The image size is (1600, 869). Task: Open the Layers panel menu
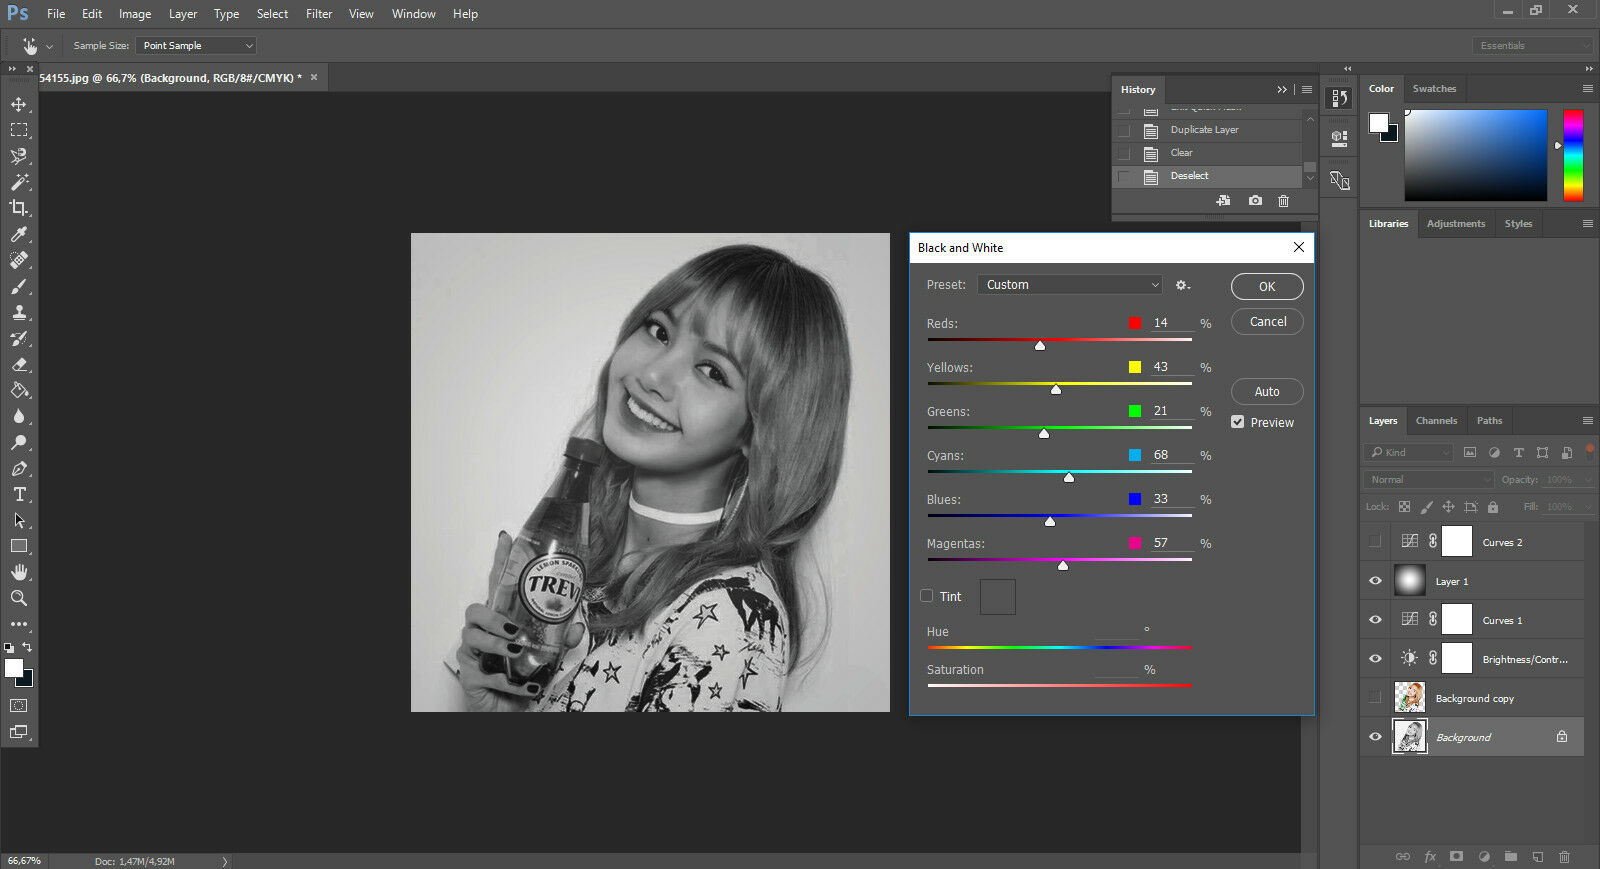[x=1587, y=421]
